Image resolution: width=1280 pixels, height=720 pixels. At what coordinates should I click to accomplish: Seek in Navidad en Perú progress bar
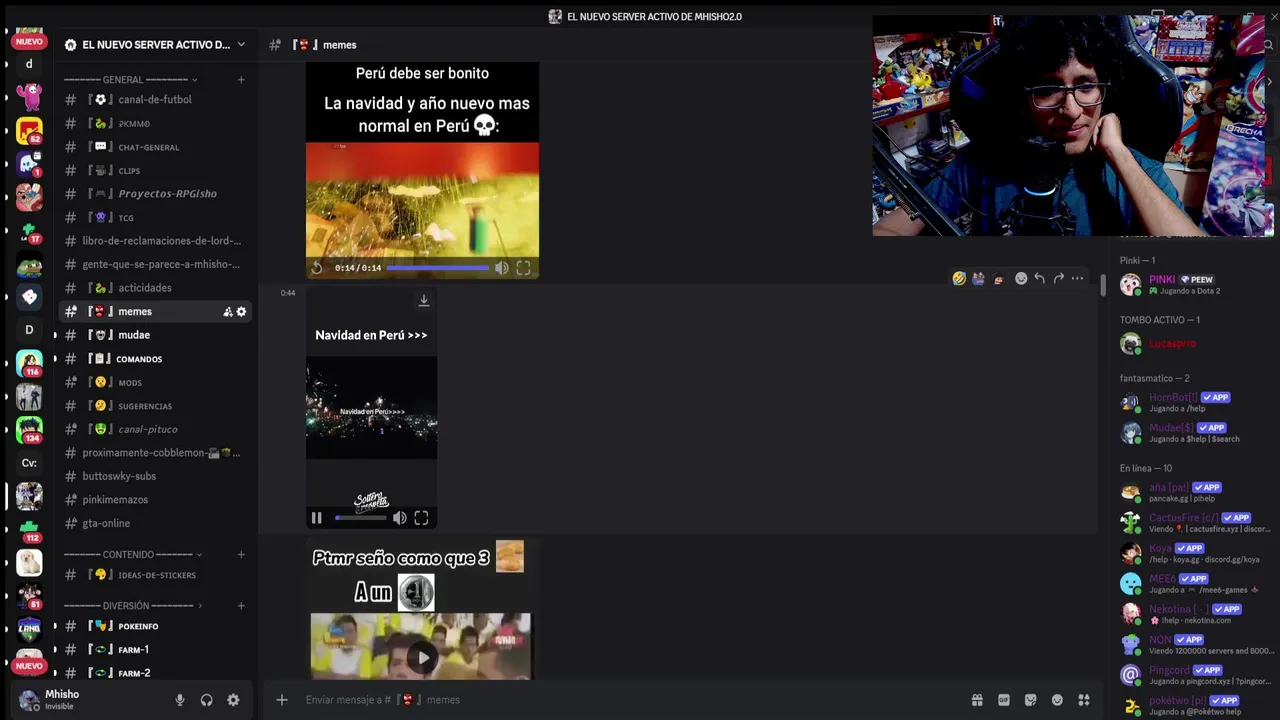[360, 518]
